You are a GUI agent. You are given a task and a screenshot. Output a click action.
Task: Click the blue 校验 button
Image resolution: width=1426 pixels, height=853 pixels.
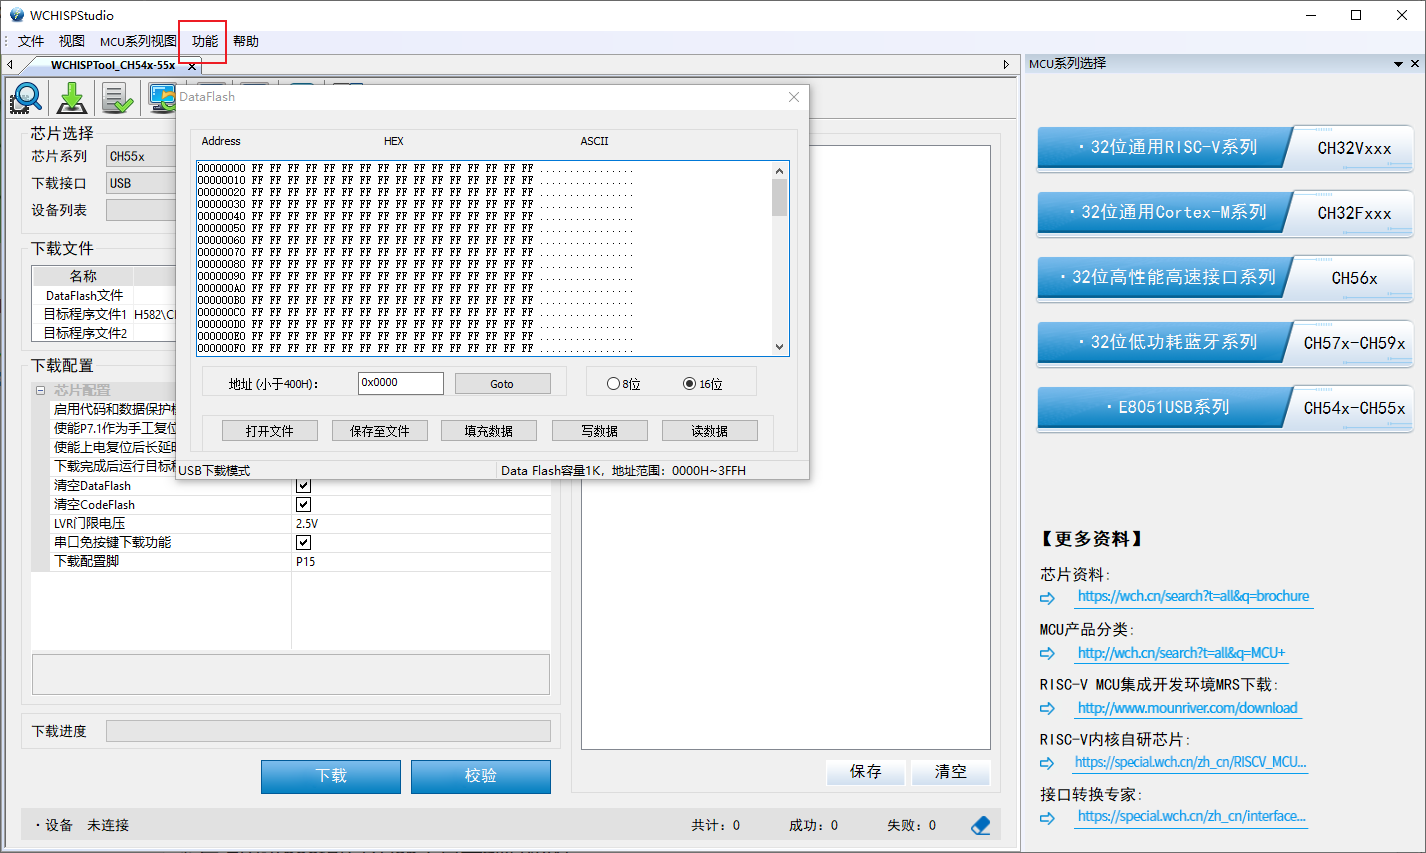[x=481, y=776]
